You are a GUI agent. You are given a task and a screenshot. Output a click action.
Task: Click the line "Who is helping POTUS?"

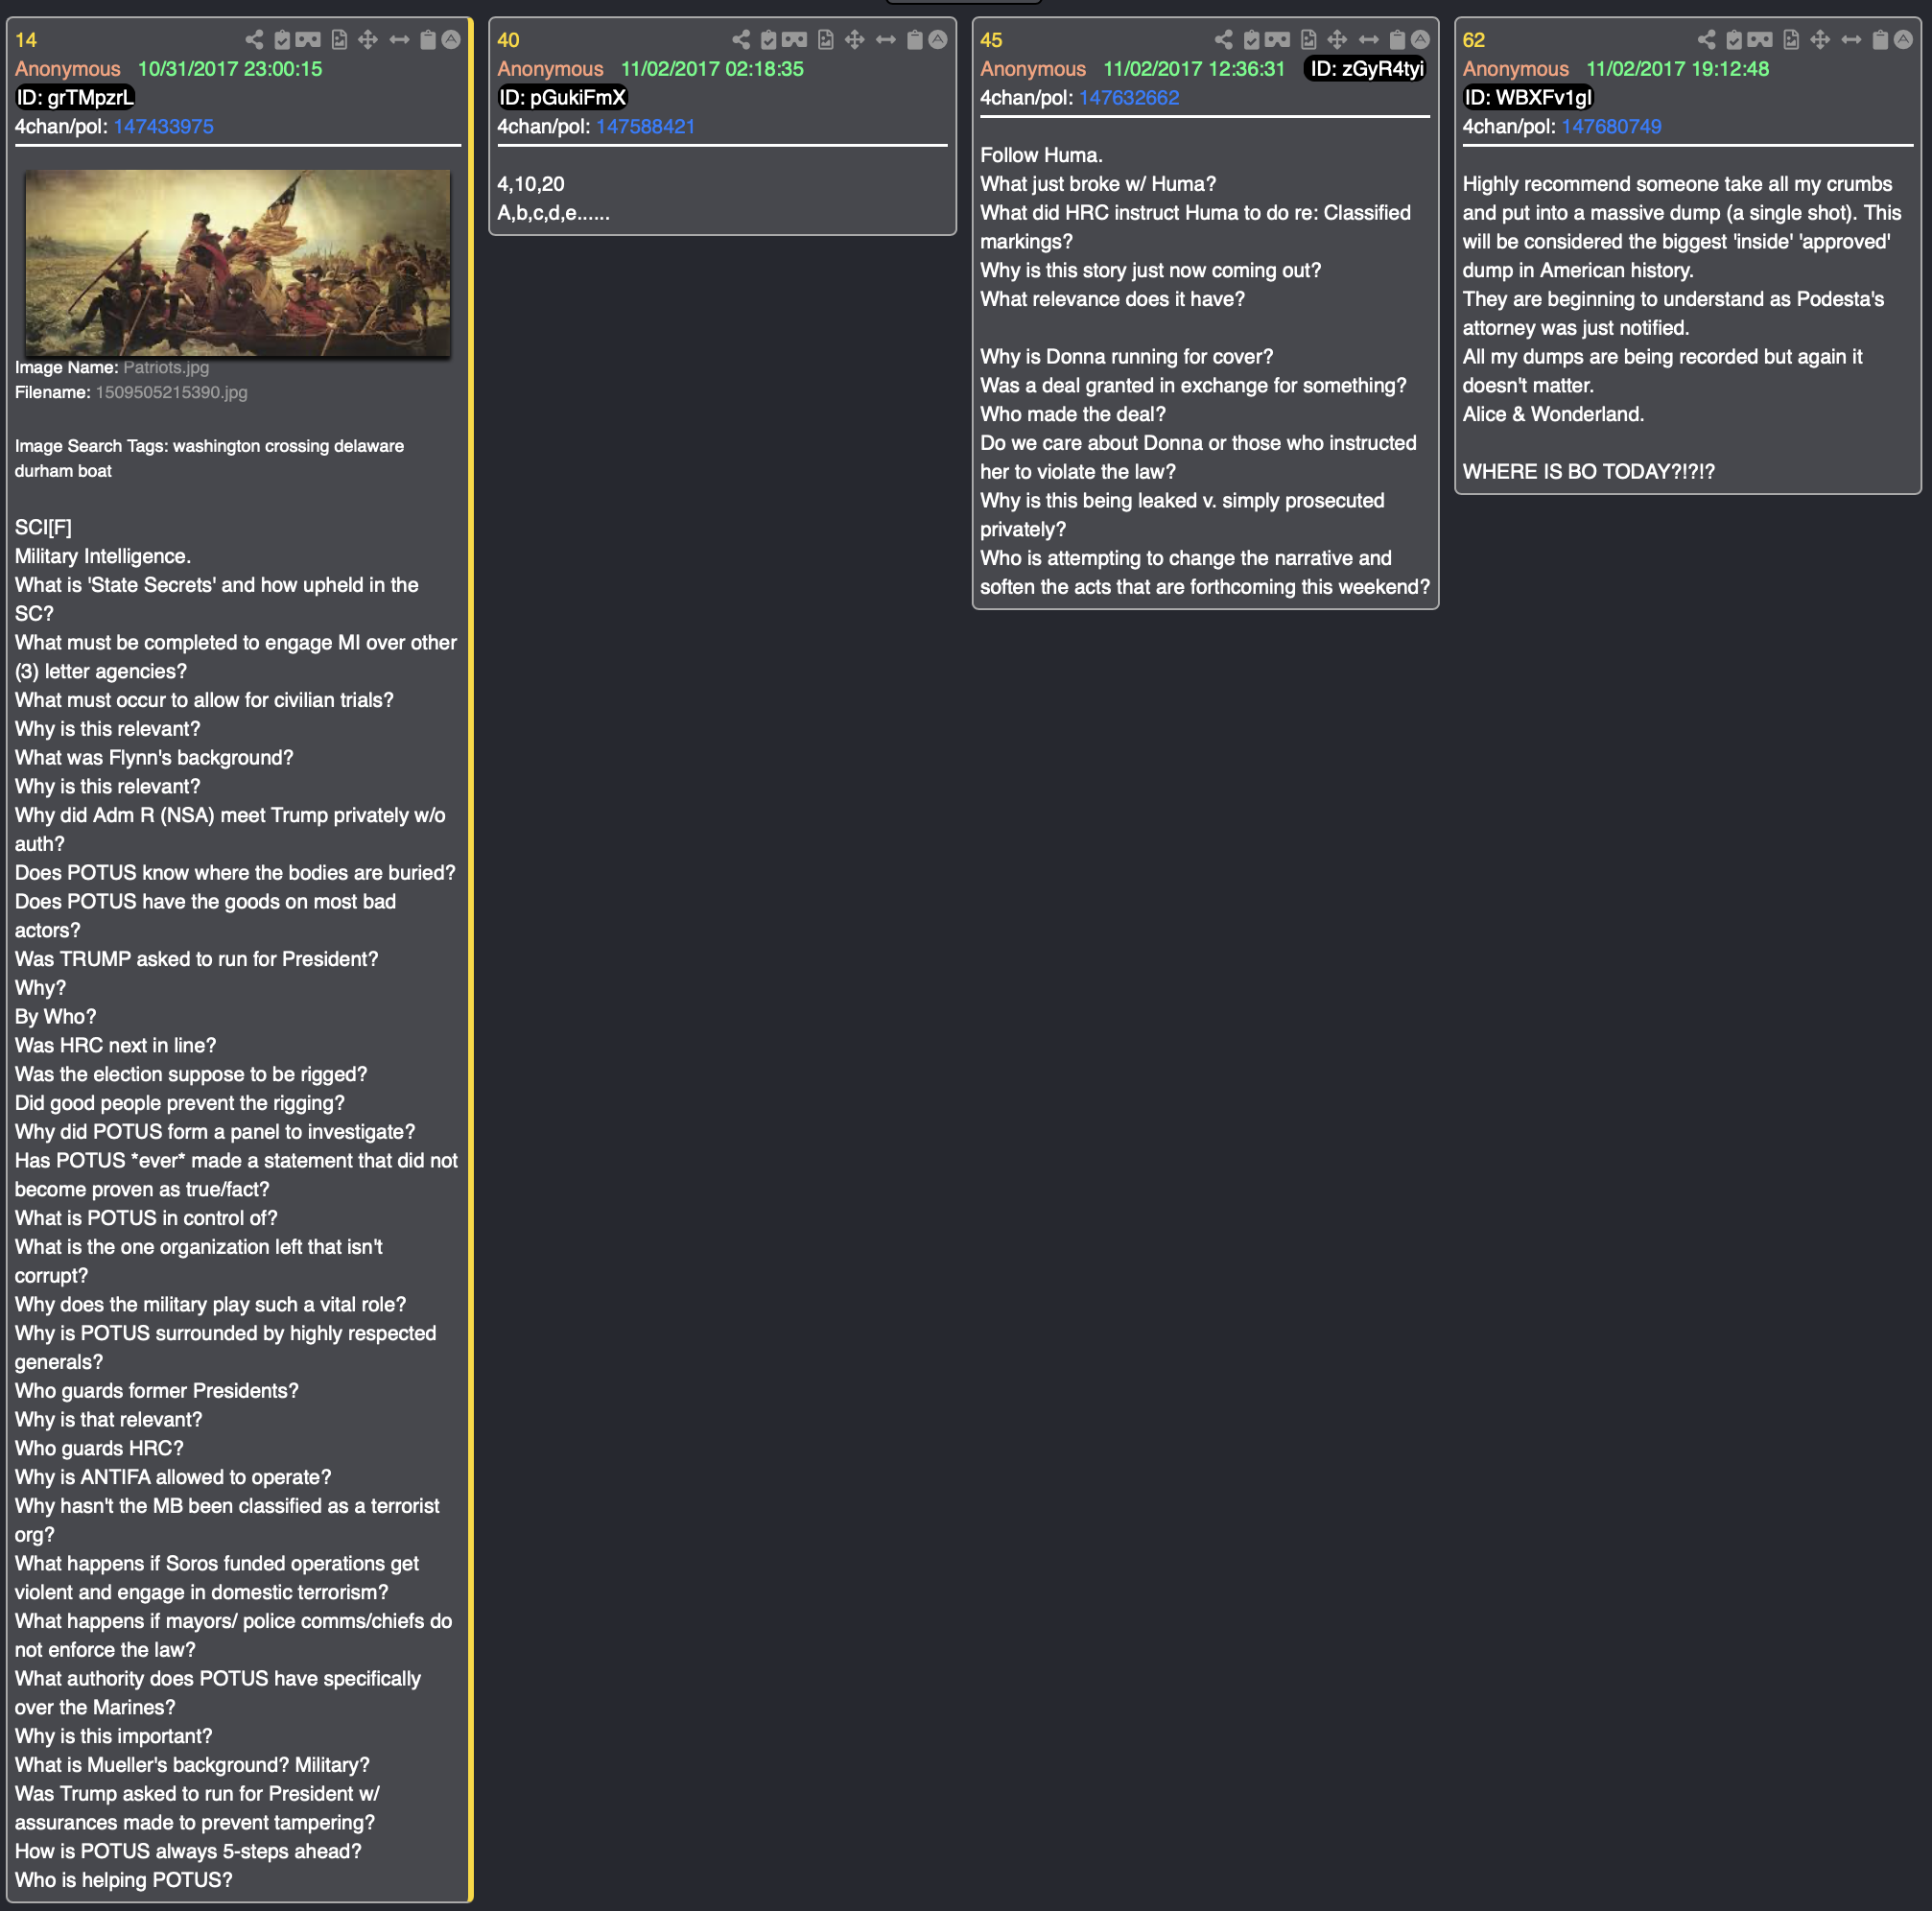[x=123, y=1880]
